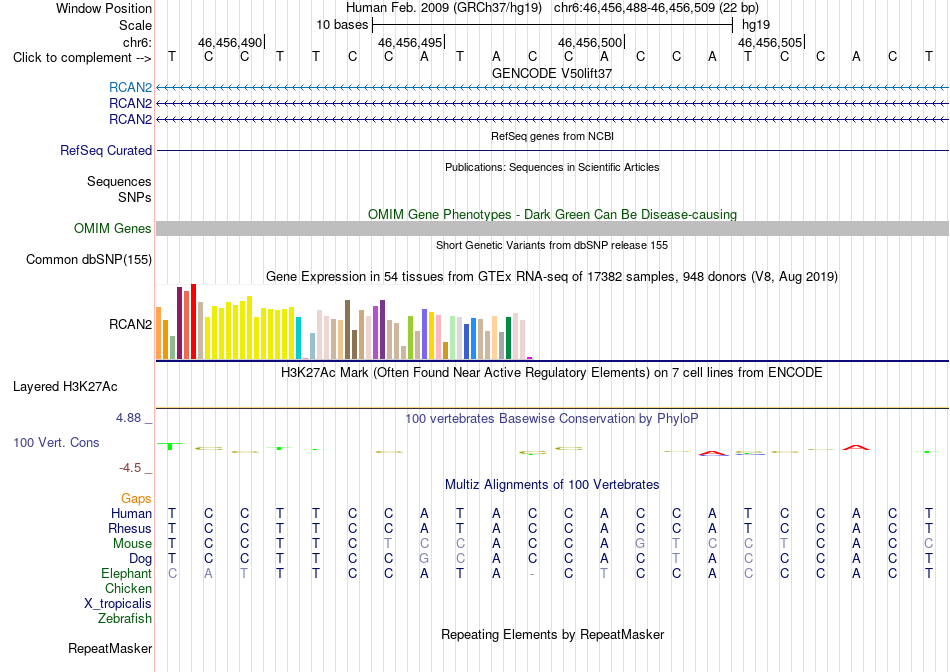Click the Window Position track label
Image resolution: width=950 pixels, height=672 pixels.
click(104, 8)
